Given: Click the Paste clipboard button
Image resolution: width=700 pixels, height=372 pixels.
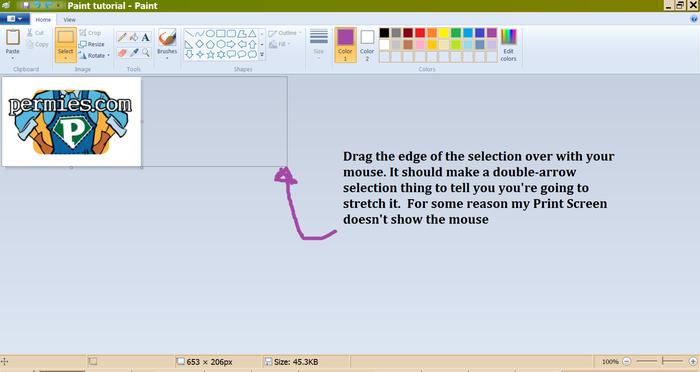Looking at the screenshot, I should pyautogui.click(x=12, y=40).
